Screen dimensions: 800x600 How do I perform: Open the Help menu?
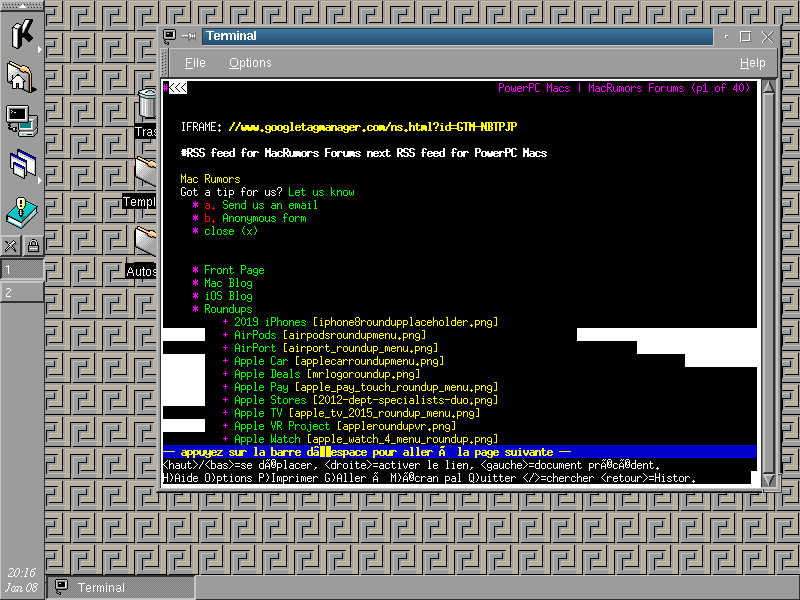[x=753, y=63]
